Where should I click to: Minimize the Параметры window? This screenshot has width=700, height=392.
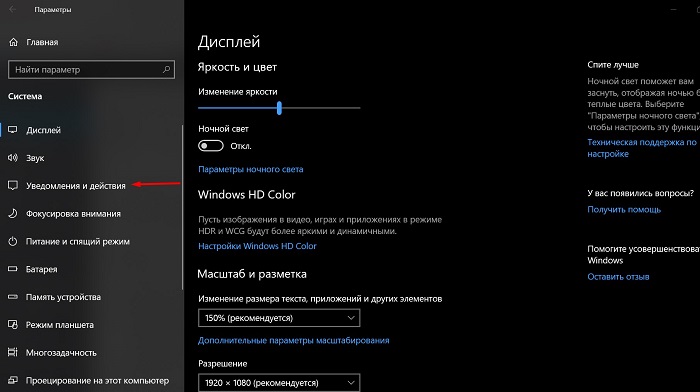tap(673, 9)
